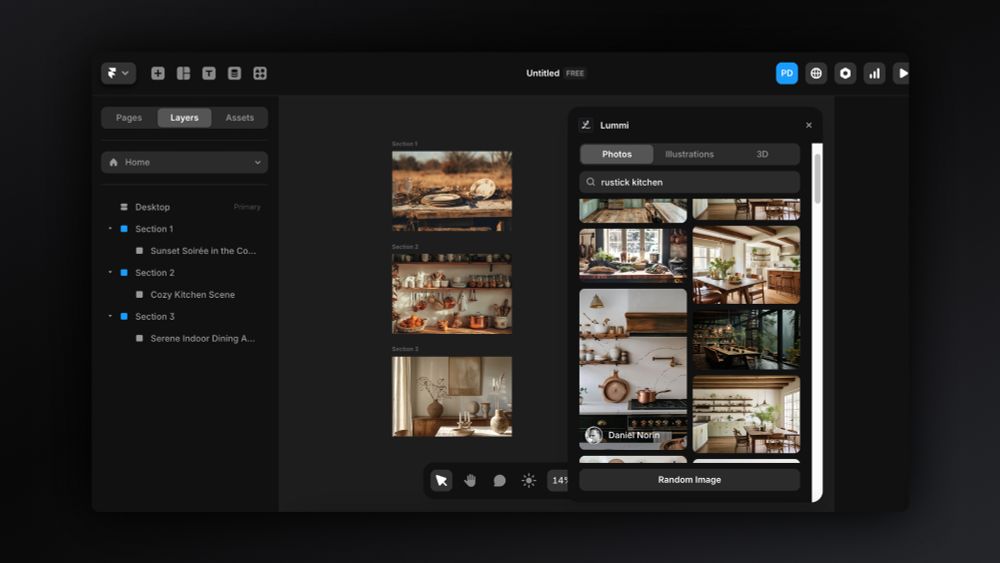This screenshot has width=1000, height=563.
Task: Click Daniel Norin author name
Action: [x=634, y=435]
